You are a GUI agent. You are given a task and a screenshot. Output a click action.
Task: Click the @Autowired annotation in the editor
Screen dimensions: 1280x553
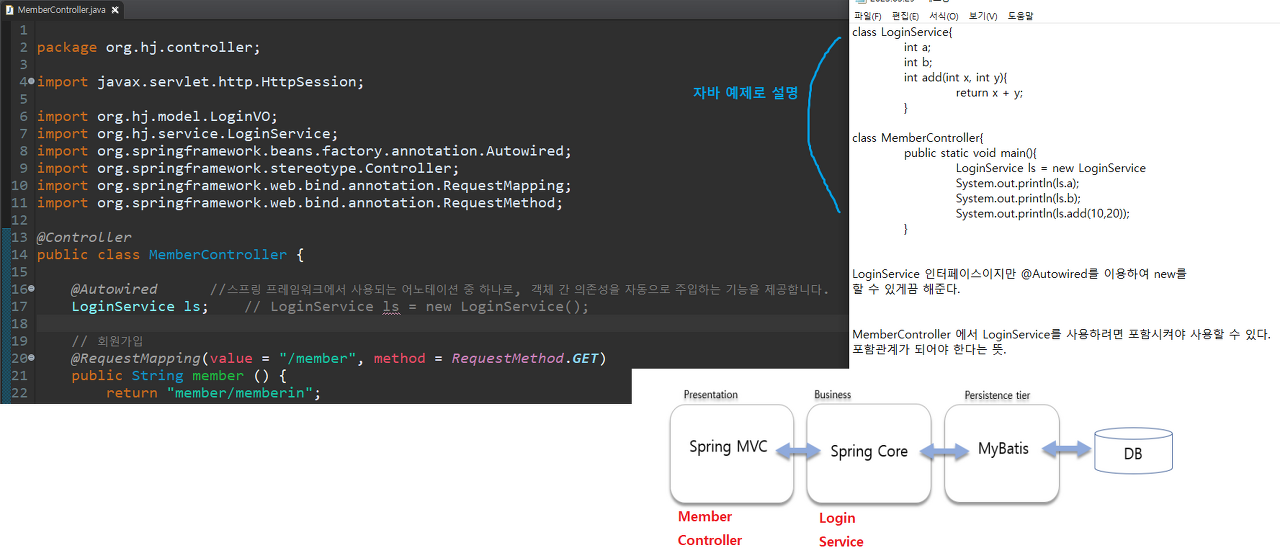tap(114, 289)
